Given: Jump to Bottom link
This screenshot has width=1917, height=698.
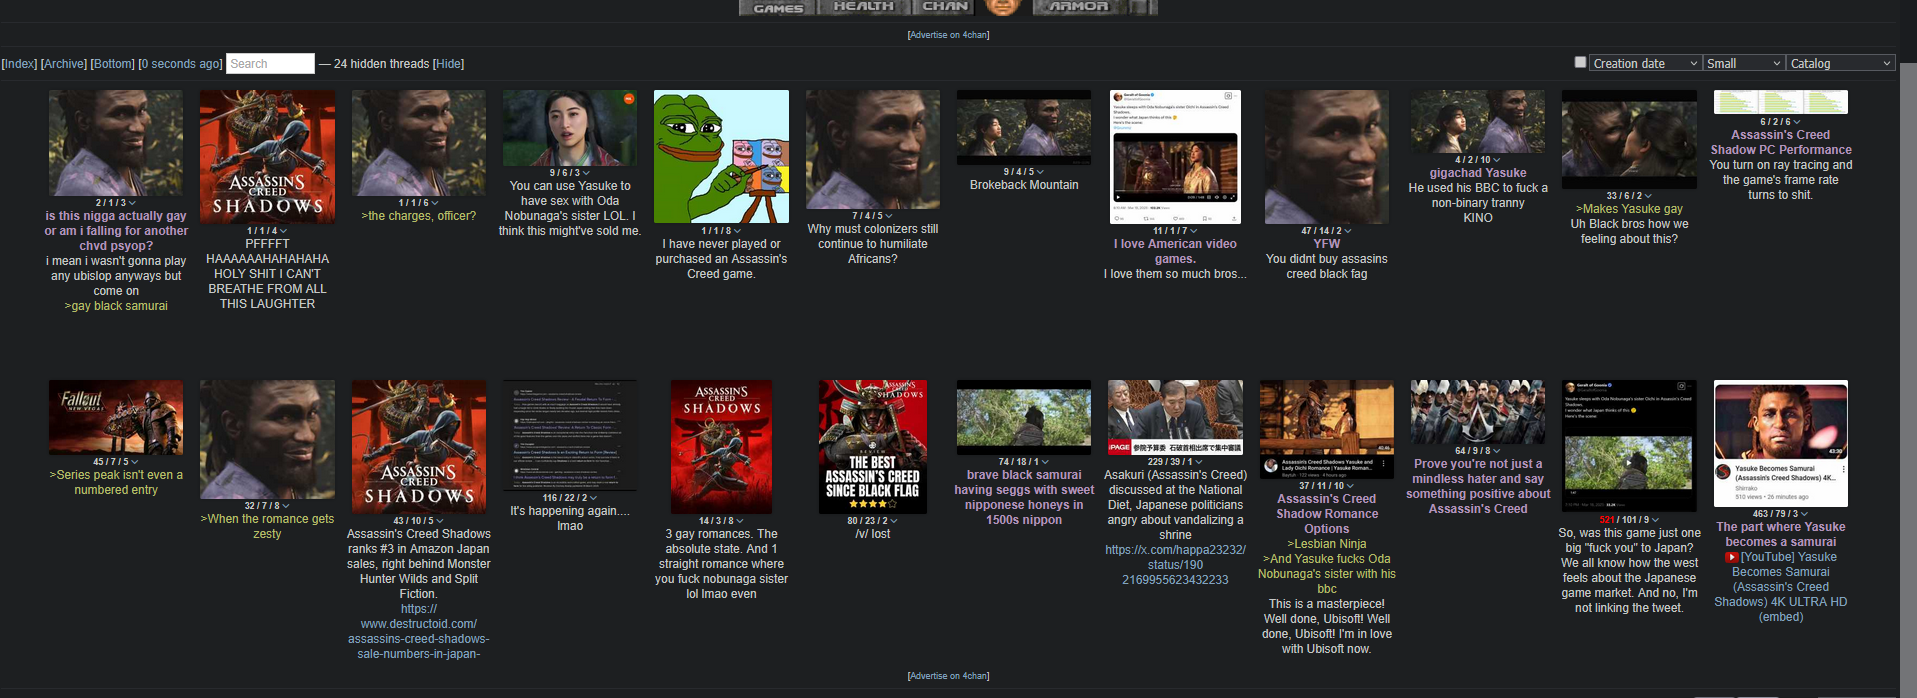Looking at the screenshot, I should coord(113,64).
